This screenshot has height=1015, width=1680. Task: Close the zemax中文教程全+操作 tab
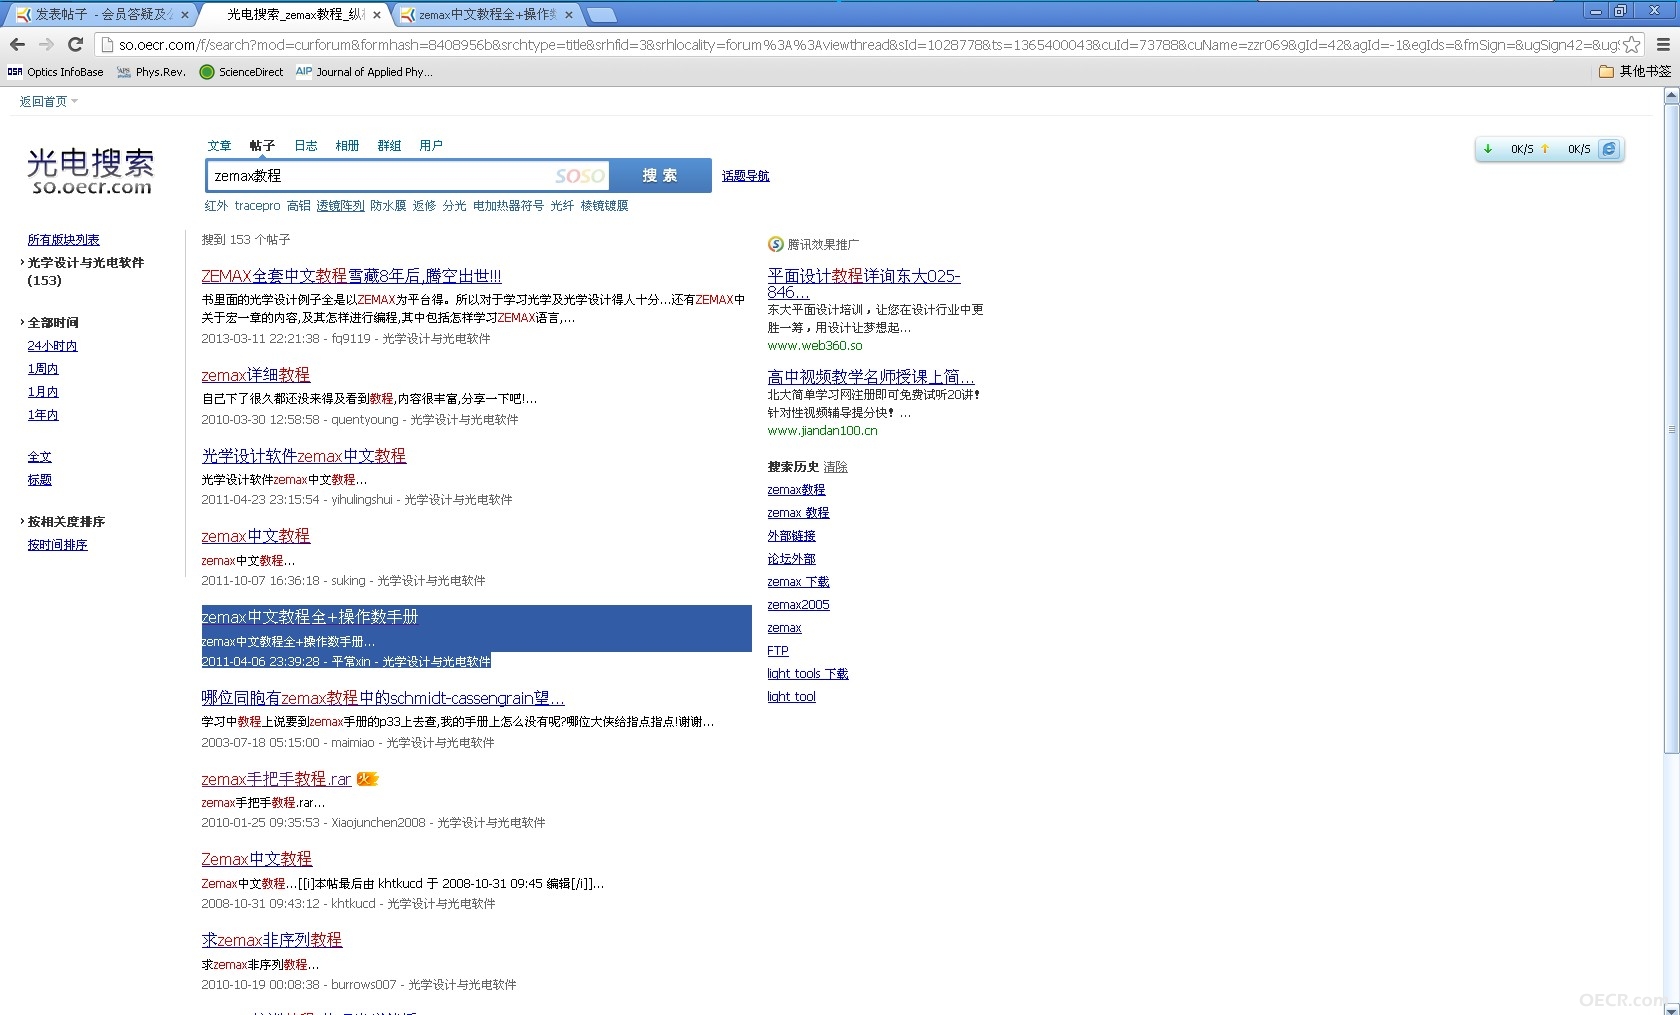[x=569, y=15]
